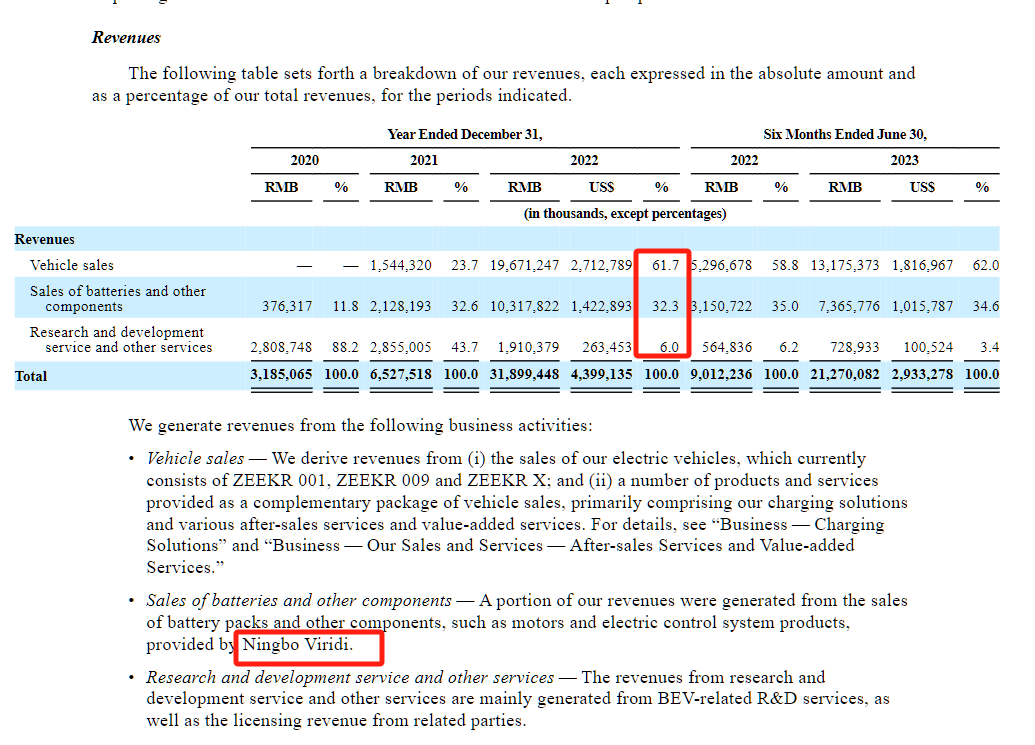Click 'Research and development service' table row label
The height and width of the screenshot is (745, 1035).
click(121, 340)
